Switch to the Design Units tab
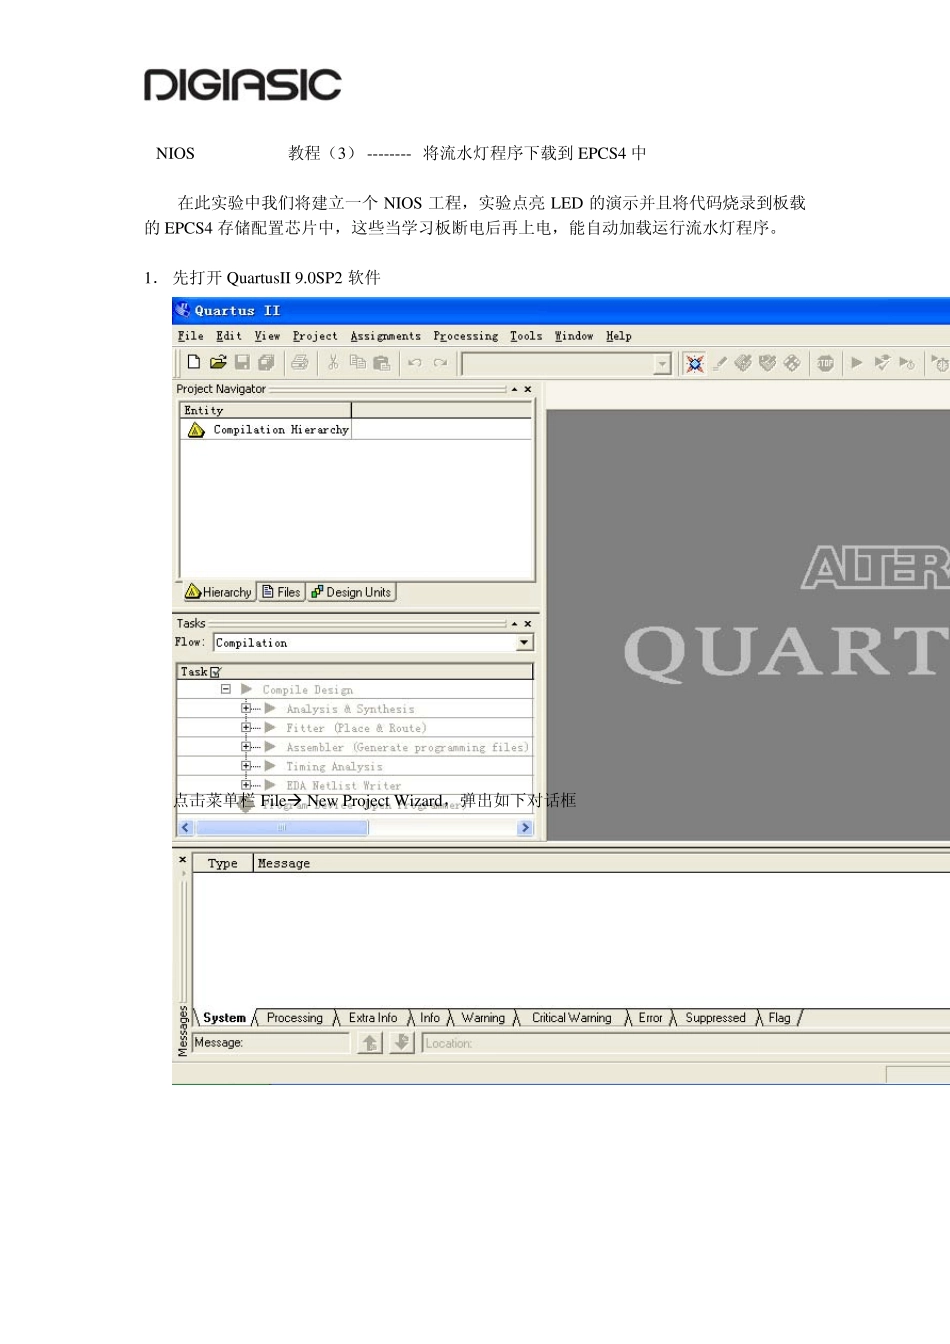The image size is (950, 1344). click(x=351, y=592)
